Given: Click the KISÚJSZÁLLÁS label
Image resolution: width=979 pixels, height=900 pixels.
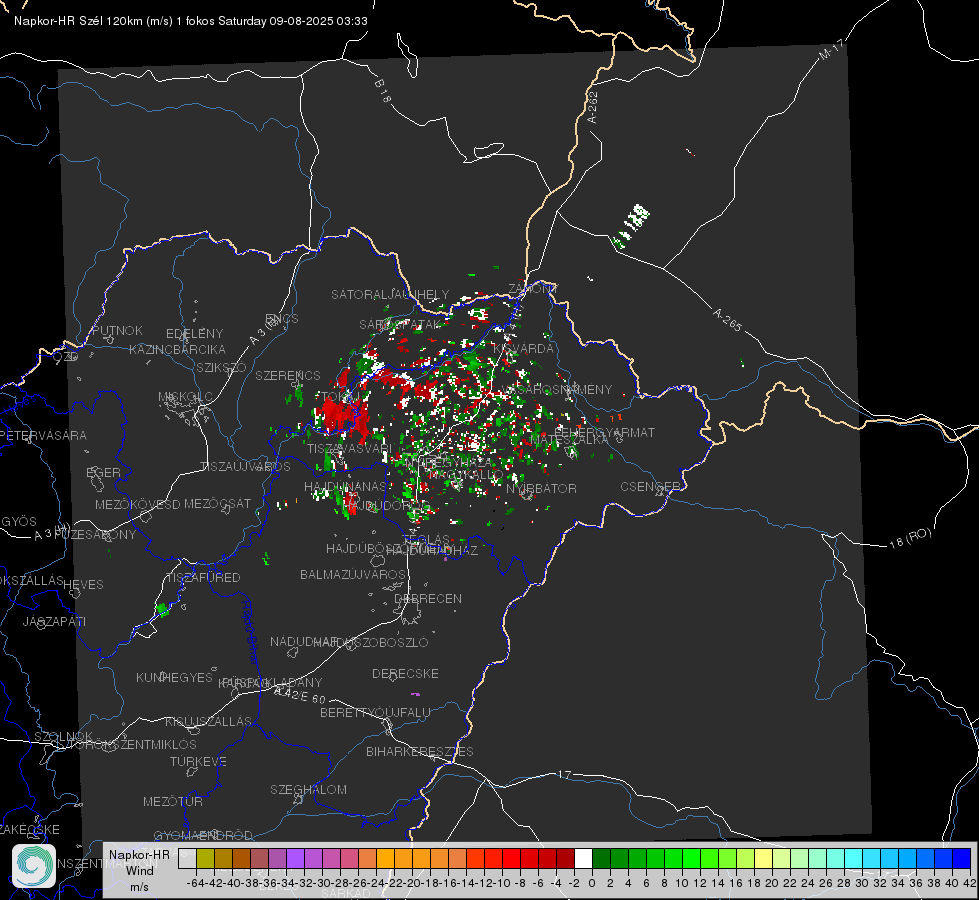Looking at the screenshot, I should click(209, 721).
